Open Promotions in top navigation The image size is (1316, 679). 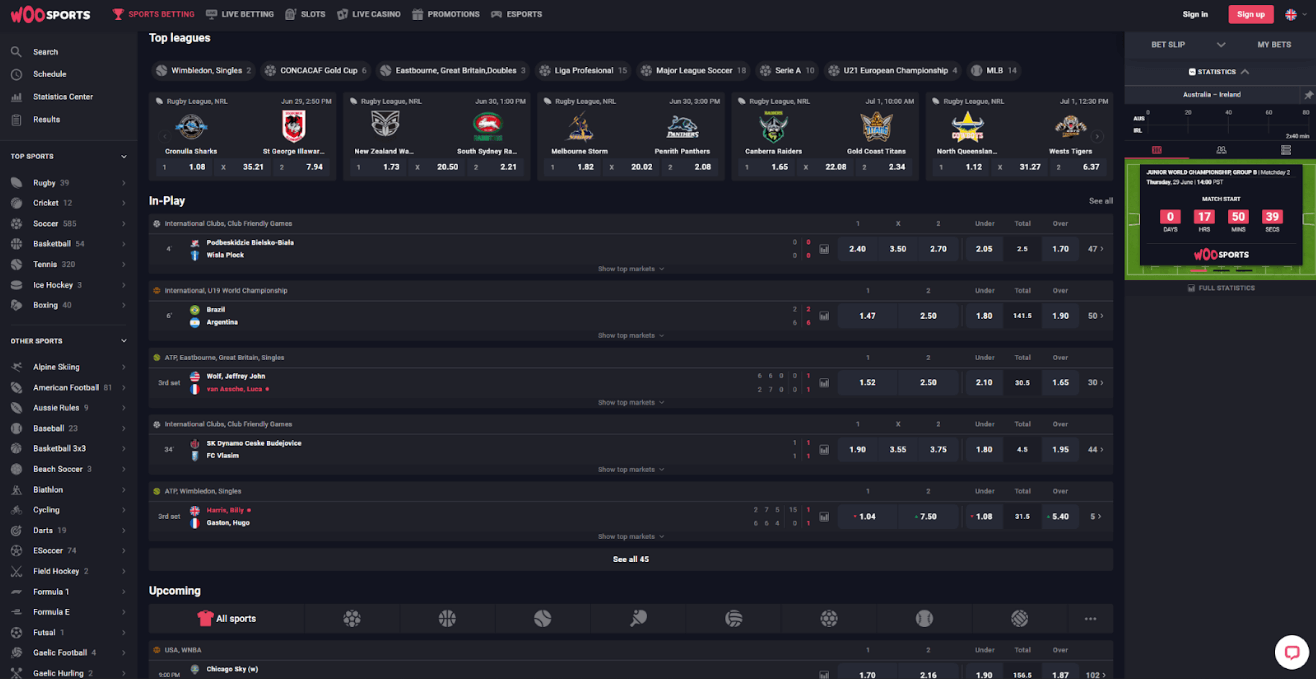coord(446,14)
